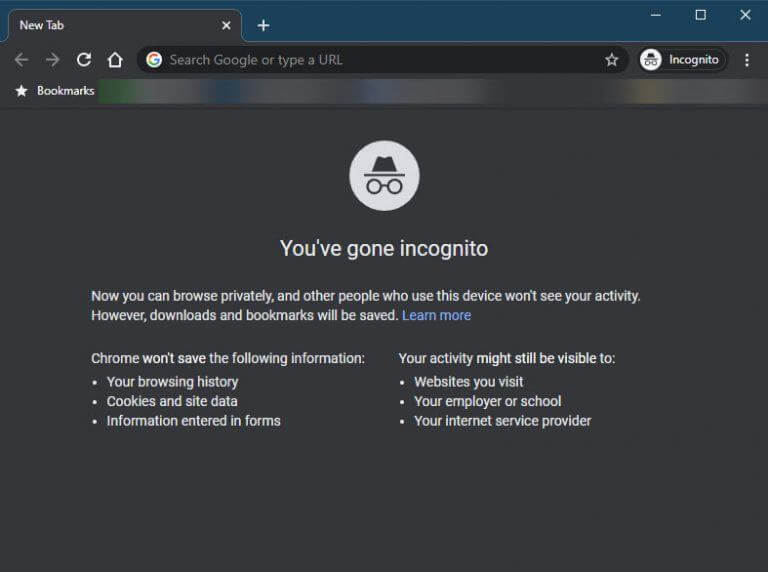The image size is (768, 572).
Task: Click the text 'Websites you visit'
Action: point(469,382)
